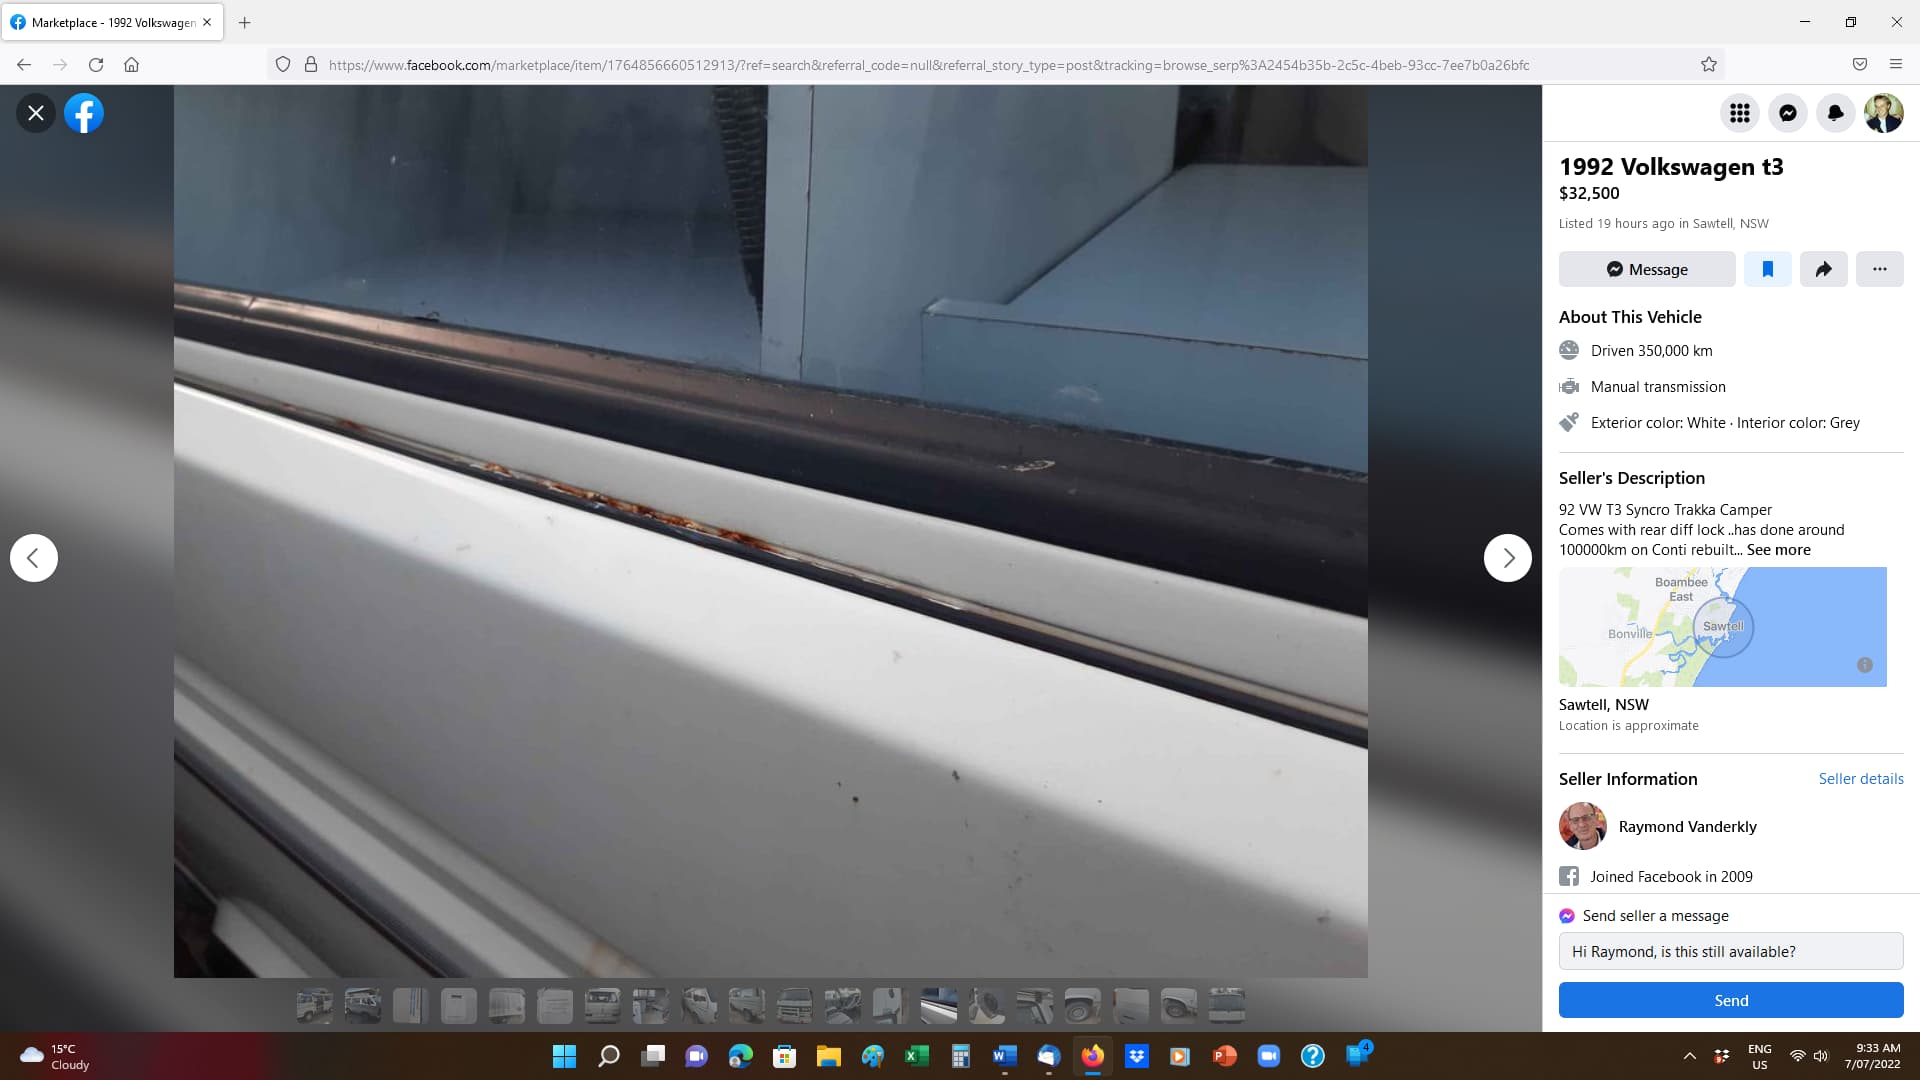
Task: Show hidden system tray icons
Action: coord(1690,1056)
